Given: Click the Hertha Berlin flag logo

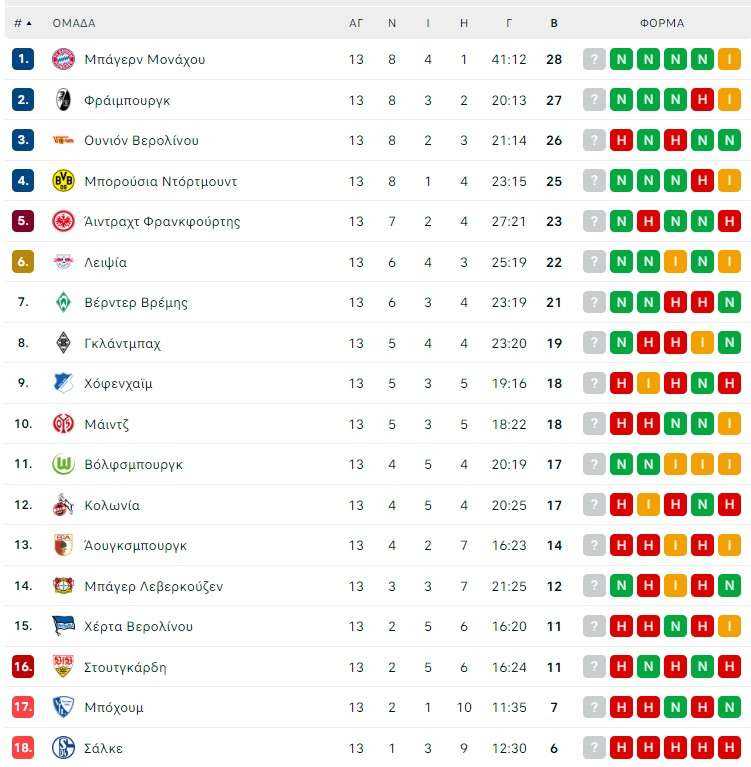Looking at the screenshot, I should tap(63, 626).
